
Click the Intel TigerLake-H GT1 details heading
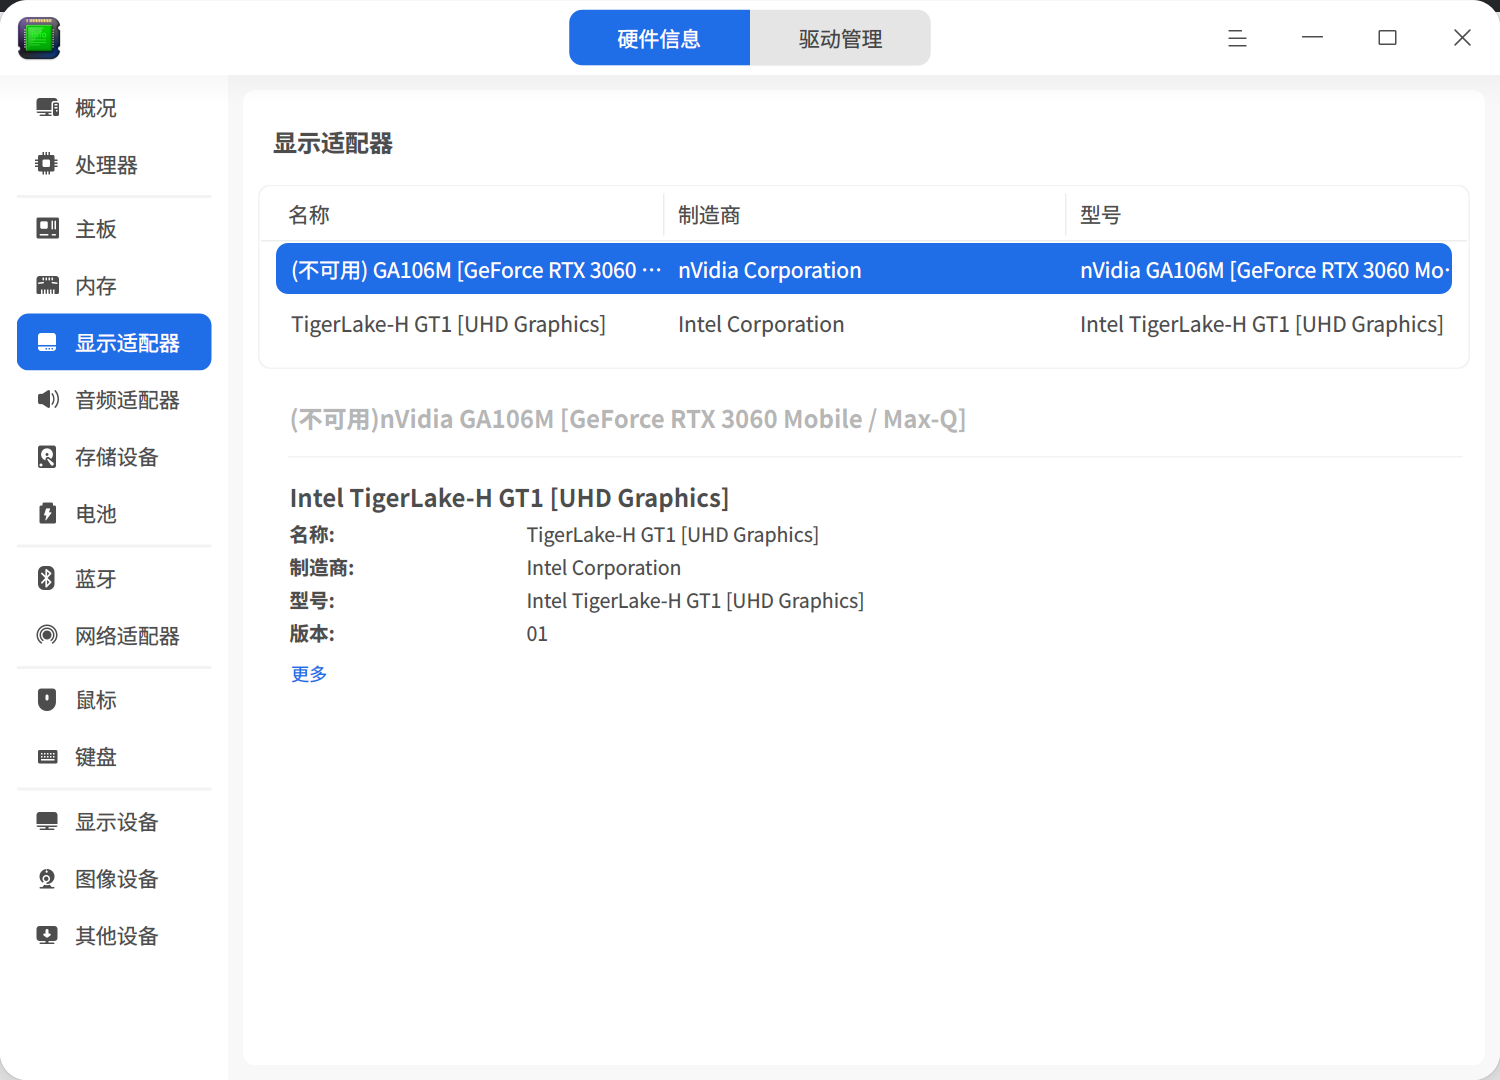point(509,498)
